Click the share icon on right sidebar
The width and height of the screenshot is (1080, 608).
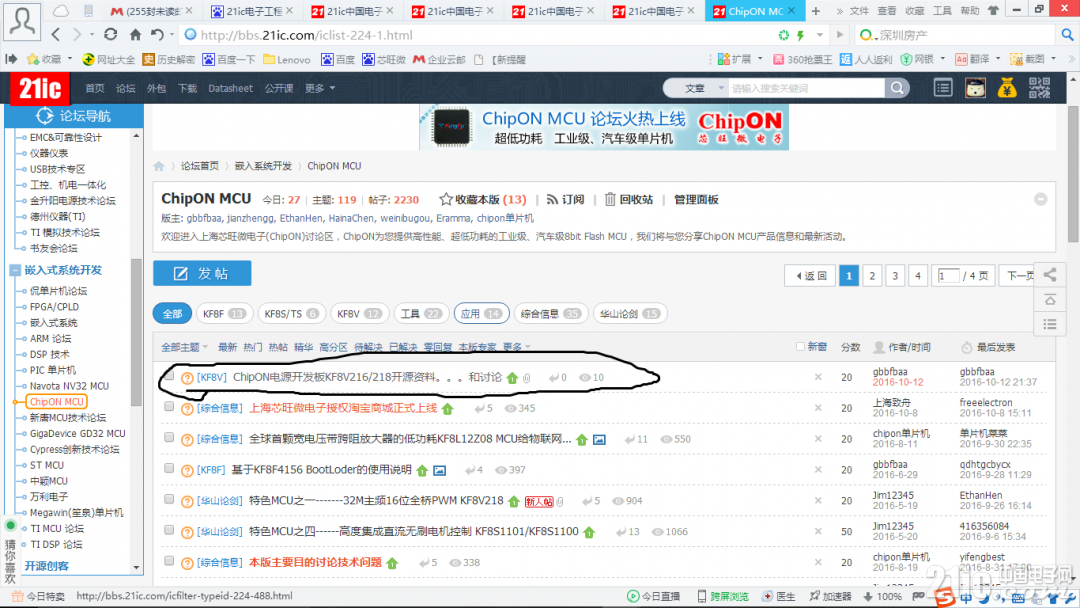click(x=1050, y=275)
